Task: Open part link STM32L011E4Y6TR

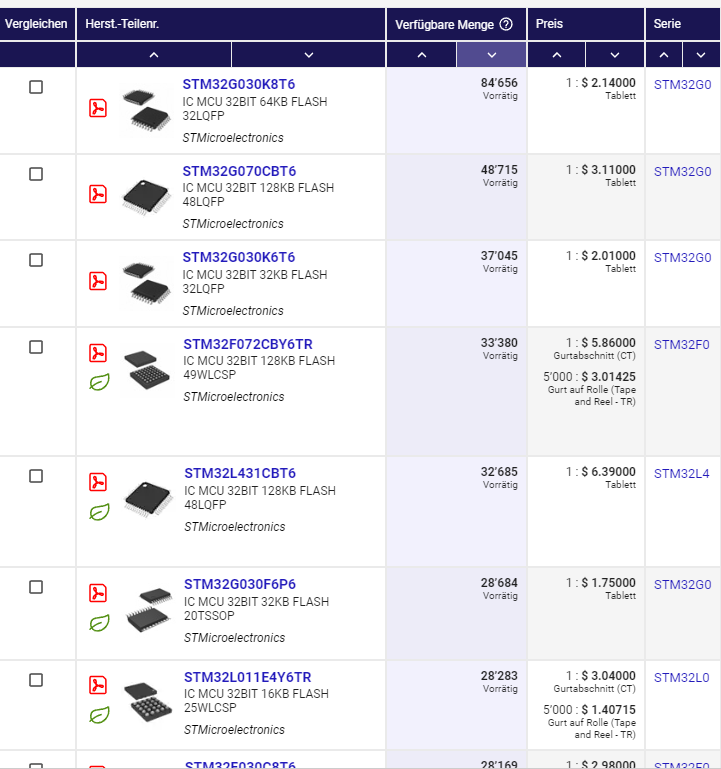Action: [x=248, y=677]
